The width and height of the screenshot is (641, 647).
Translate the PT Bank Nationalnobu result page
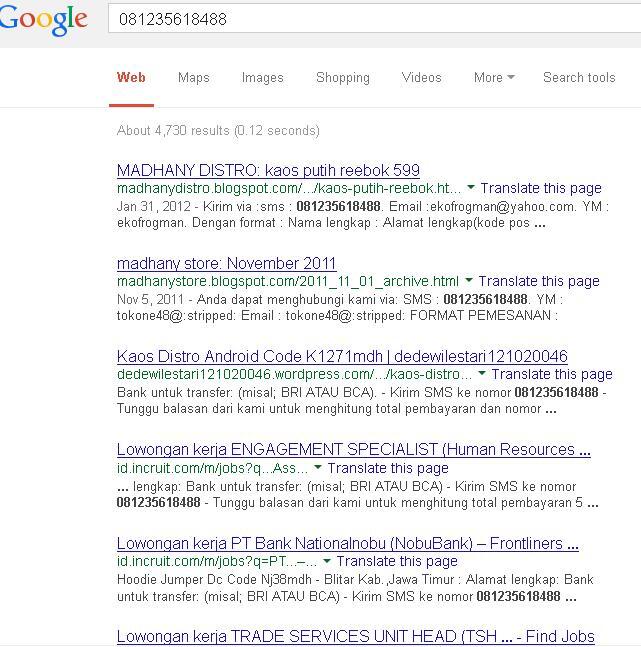pyautogui.click(x=397, y=561)
